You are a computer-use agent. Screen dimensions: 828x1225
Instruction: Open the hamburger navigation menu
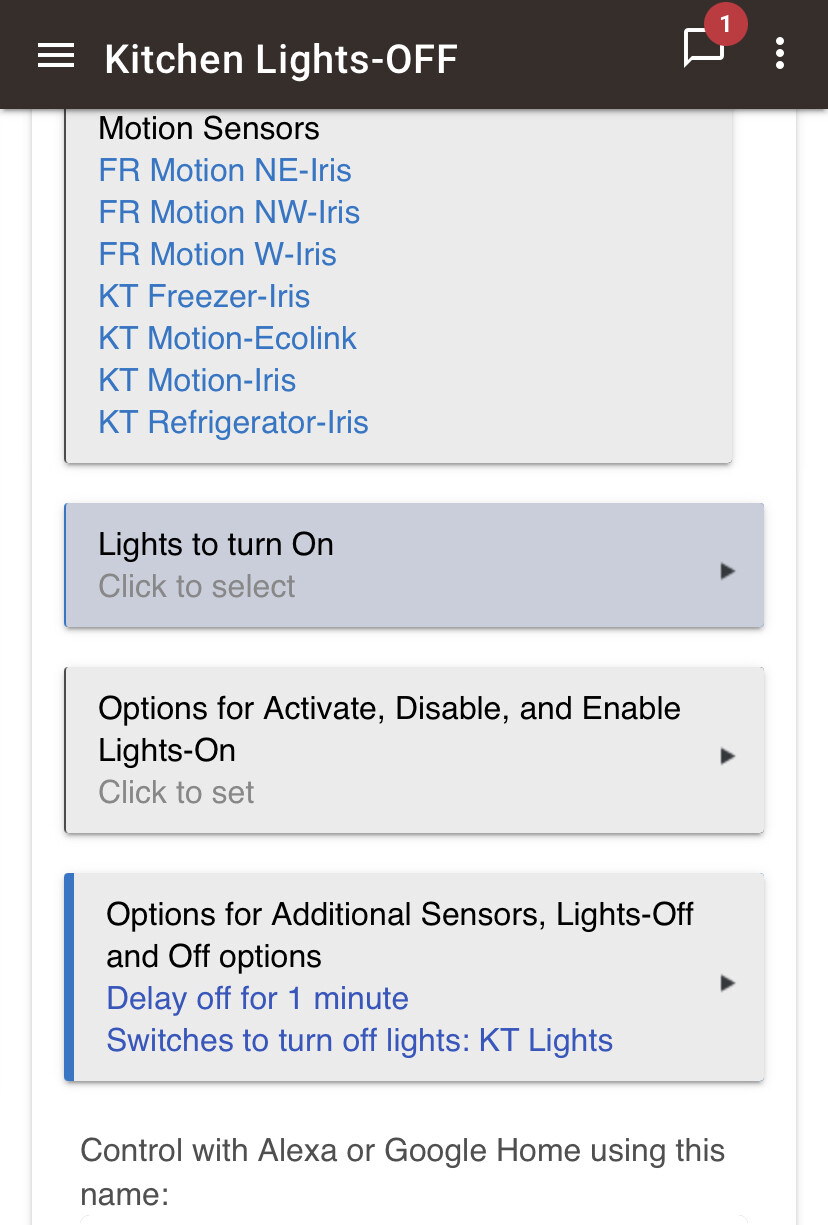click(x=56, y=56)
